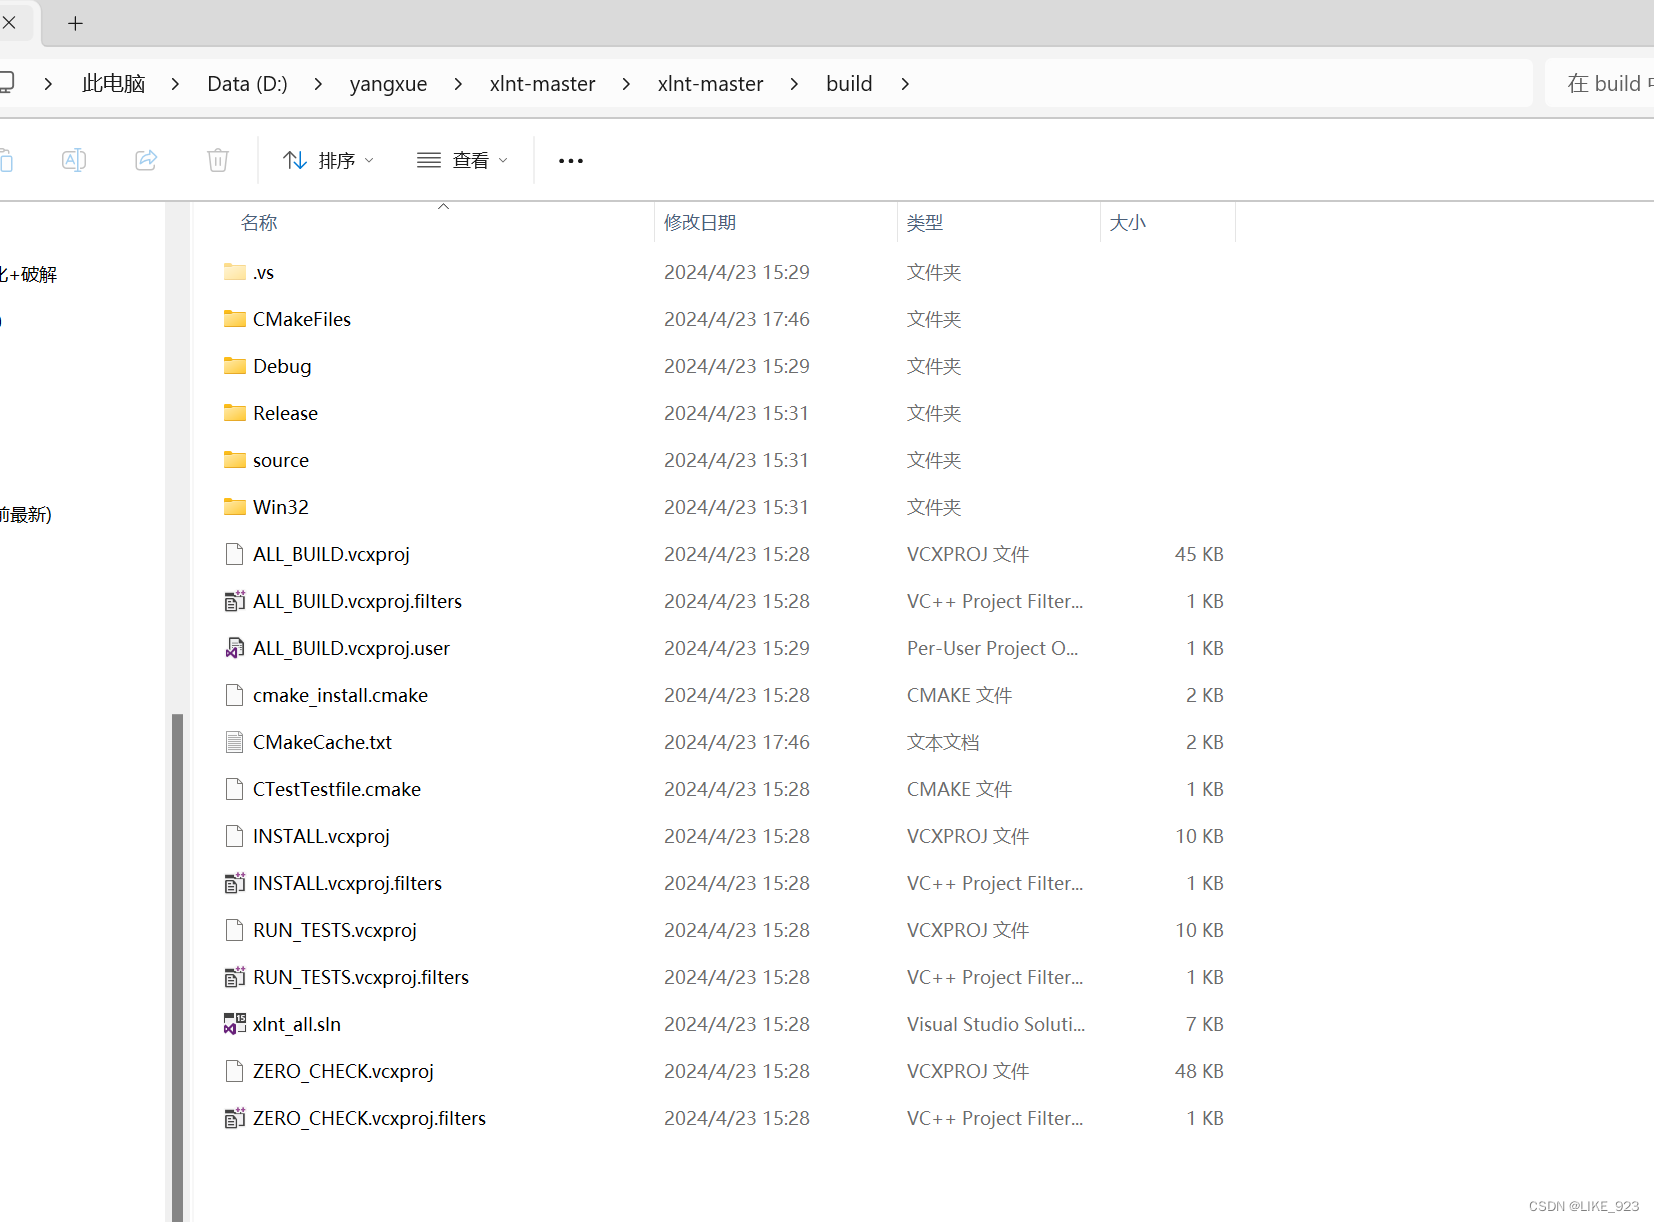Click xlnt_all.sln Visual Studio icon

(x=235, y=1024)
